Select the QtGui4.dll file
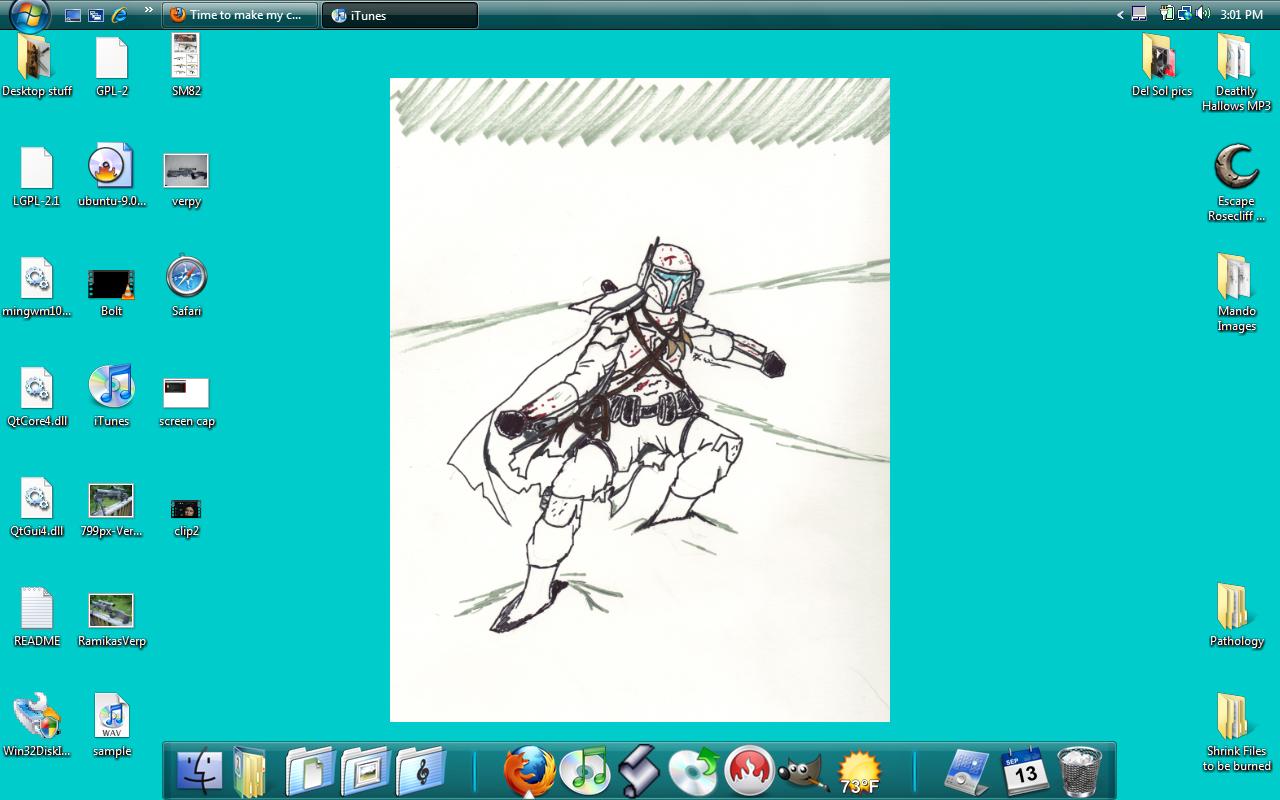1280x800 pixels. 37,507
